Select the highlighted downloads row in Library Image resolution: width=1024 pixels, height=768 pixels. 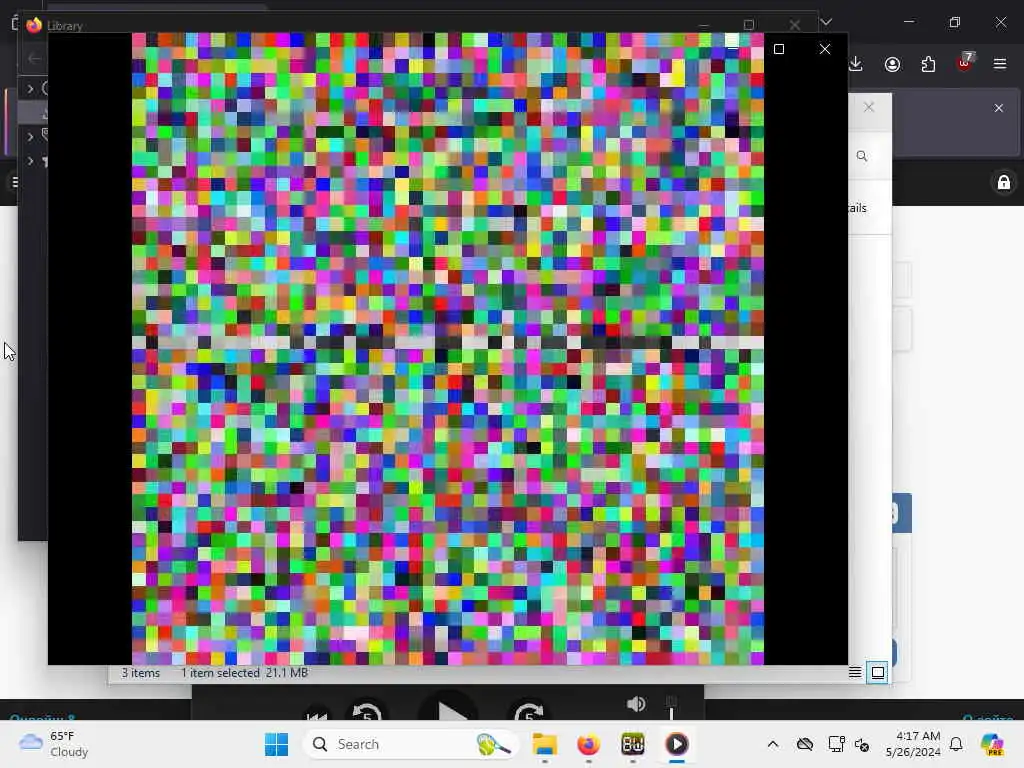[33, 113]
